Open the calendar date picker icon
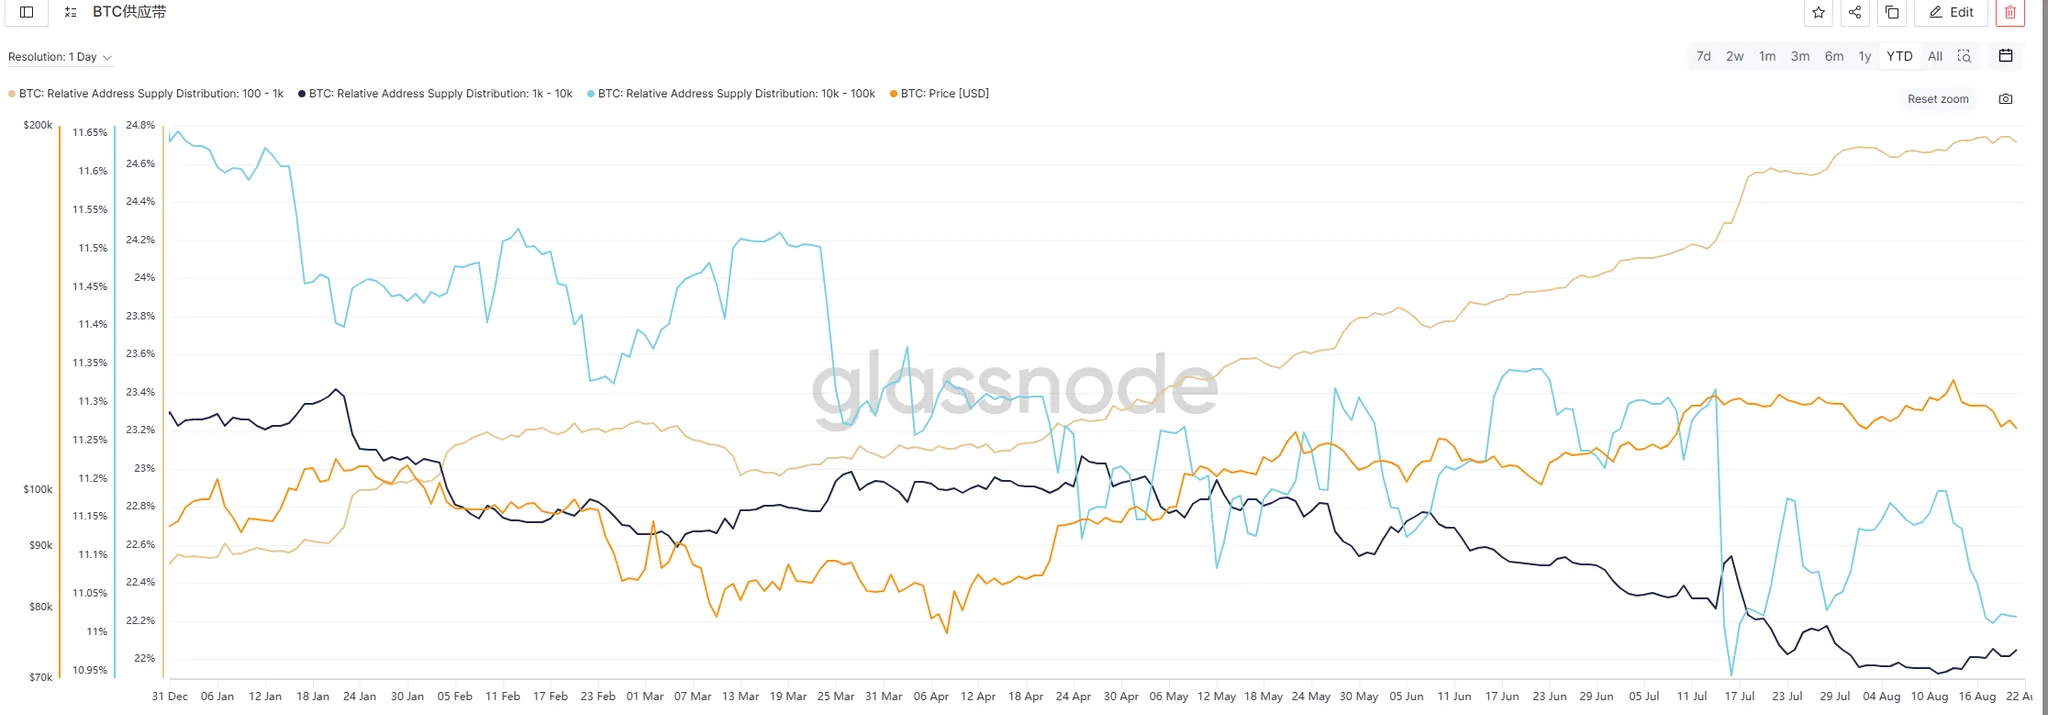 tap(2005, 56)
